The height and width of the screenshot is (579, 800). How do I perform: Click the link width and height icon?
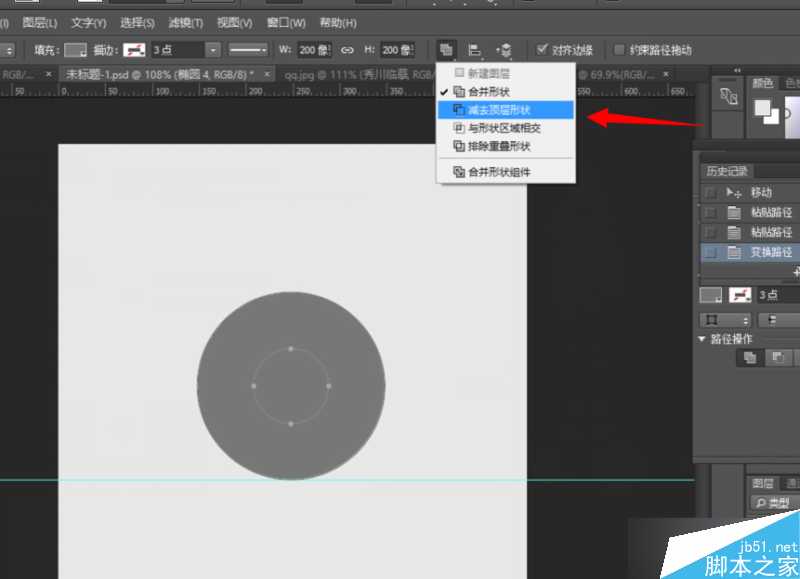tap(348, 49)
